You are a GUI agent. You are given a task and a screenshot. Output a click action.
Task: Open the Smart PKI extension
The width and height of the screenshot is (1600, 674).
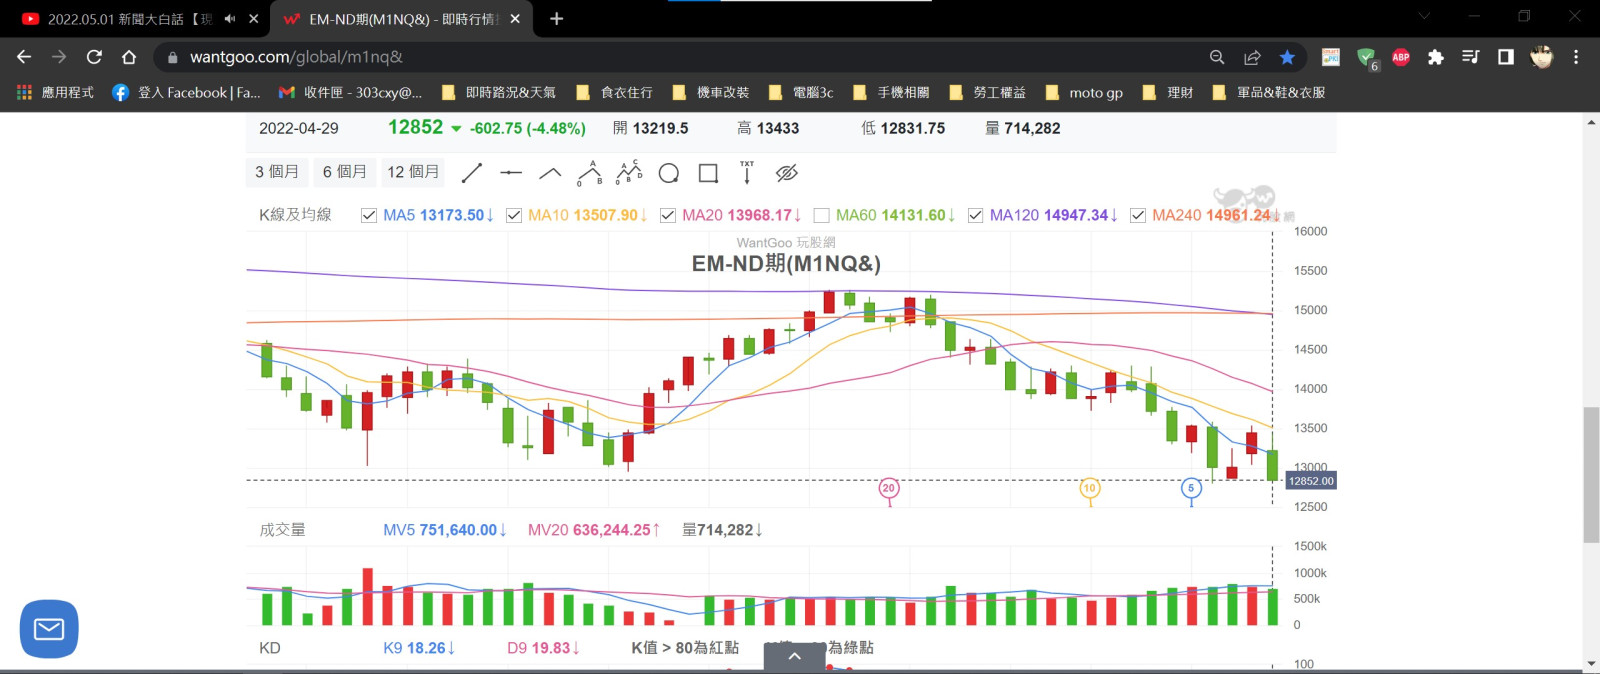[1331, 57]
